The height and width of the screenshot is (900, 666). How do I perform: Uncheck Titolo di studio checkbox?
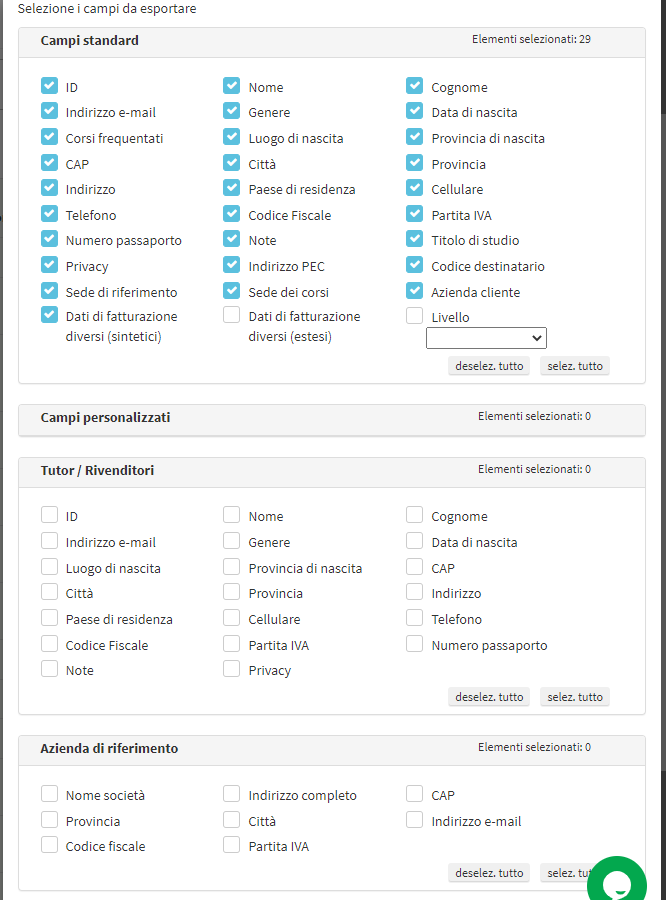414,239
